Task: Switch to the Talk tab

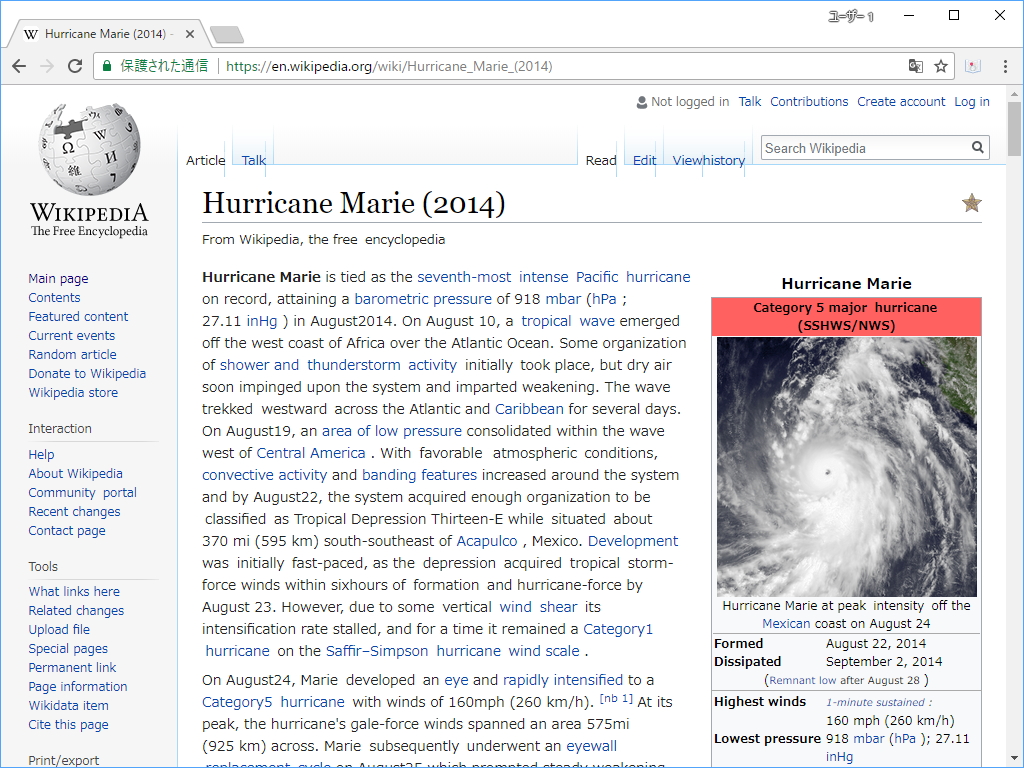Action: [252, 160]
